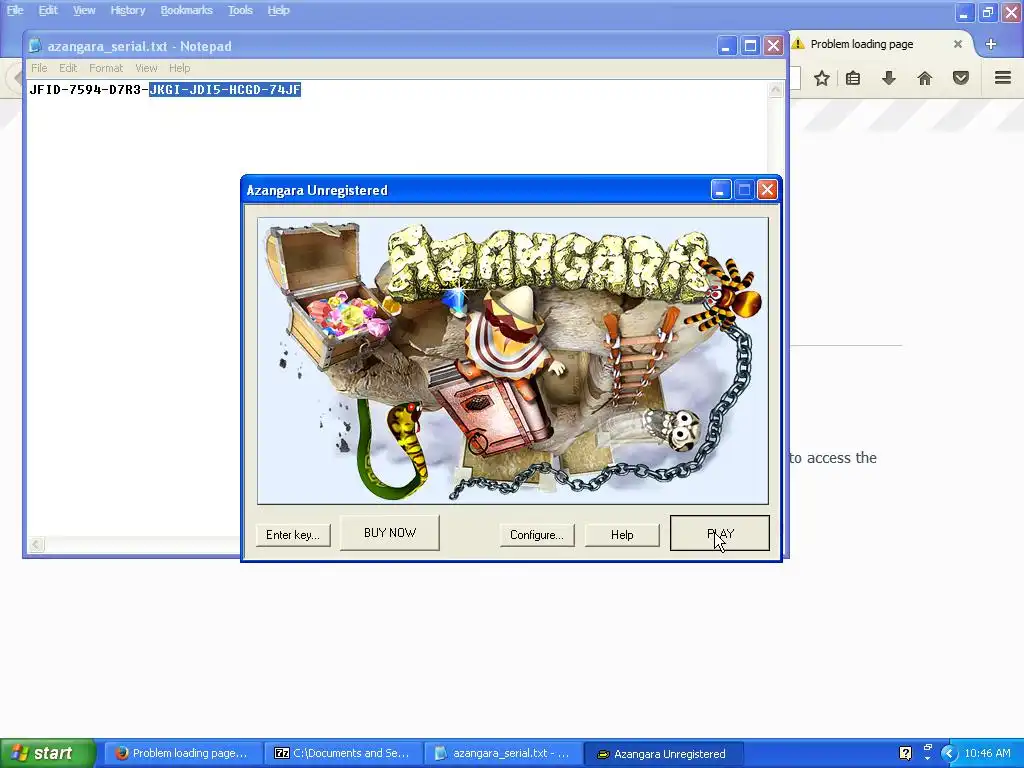Close the Azangara Unregistered window
The height and width of the screenshot is (768, 1024).
[x=767, y=190]
